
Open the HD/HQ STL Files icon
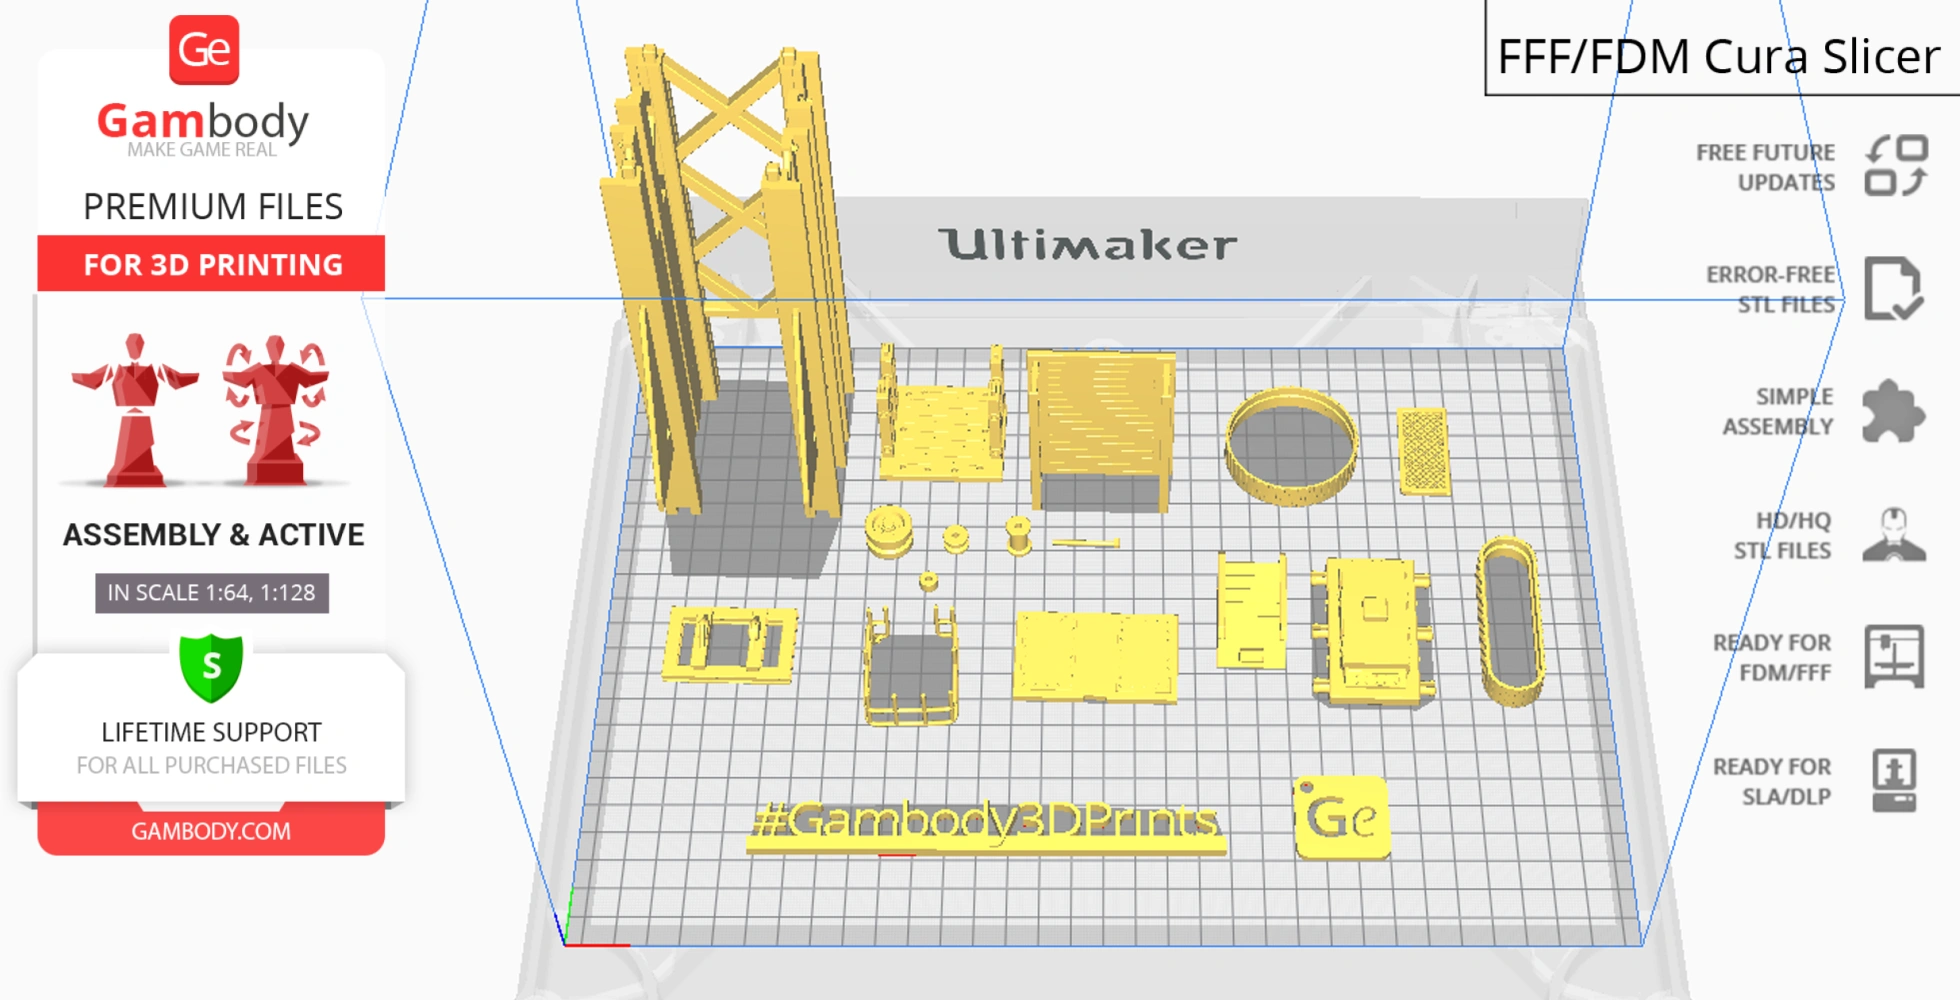coord(1895,533)
